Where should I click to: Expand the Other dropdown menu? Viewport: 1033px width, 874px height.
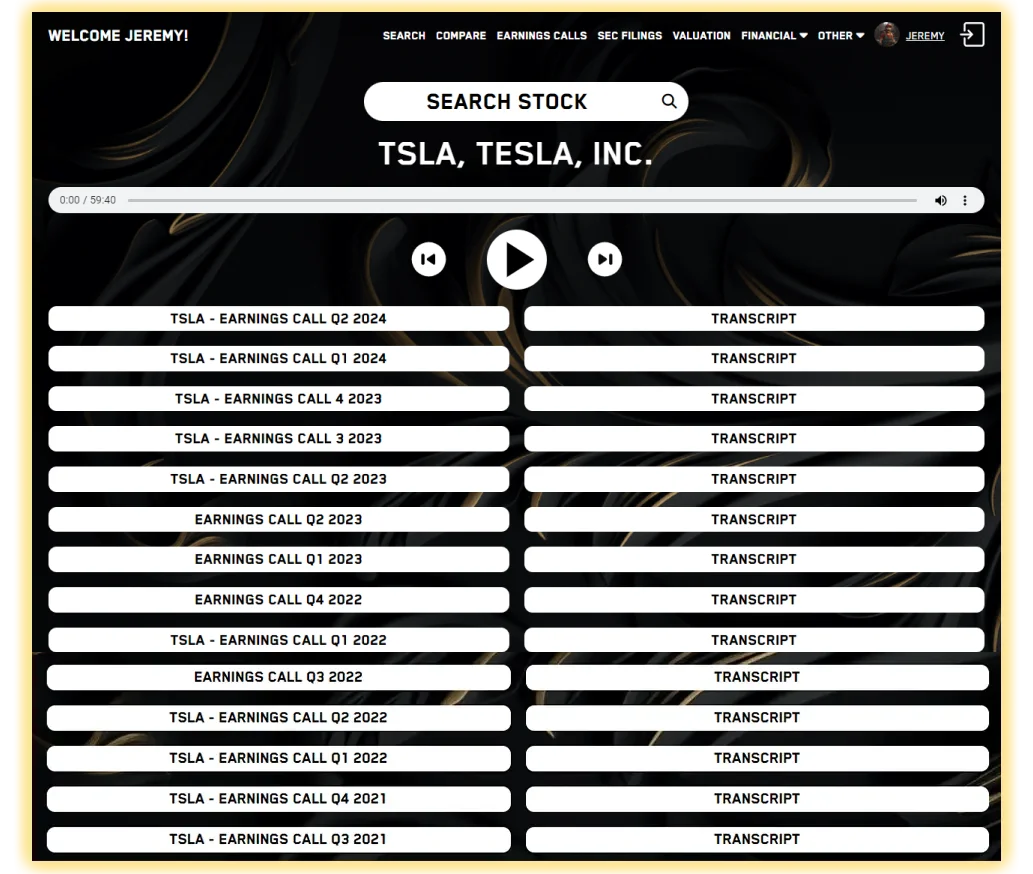click(x=841, y=36)
